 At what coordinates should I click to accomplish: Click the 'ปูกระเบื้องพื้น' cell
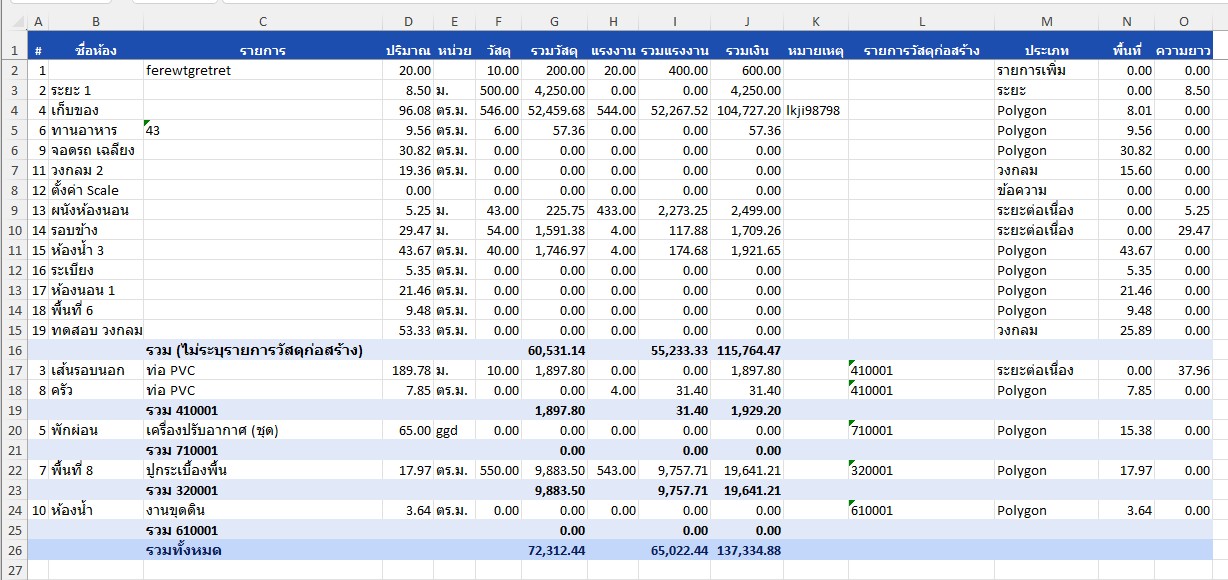click(262, 470)
